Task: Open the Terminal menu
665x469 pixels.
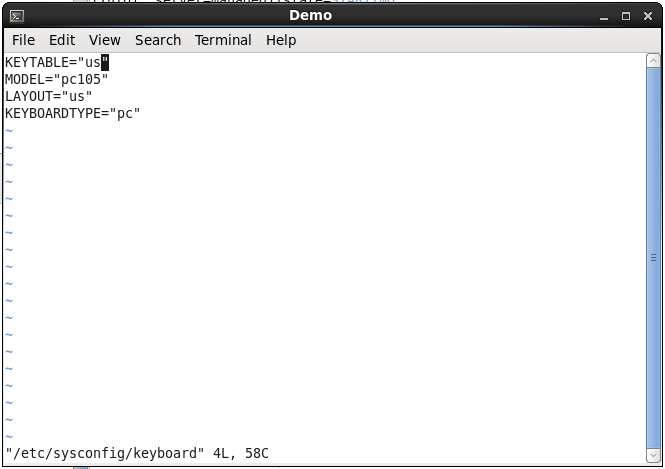Action: coord(223,40)
